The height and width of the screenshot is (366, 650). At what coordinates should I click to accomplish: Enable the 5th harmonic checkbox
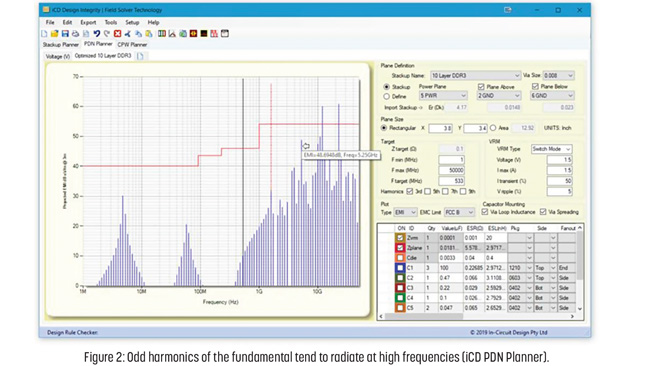(x=427, y=191)
